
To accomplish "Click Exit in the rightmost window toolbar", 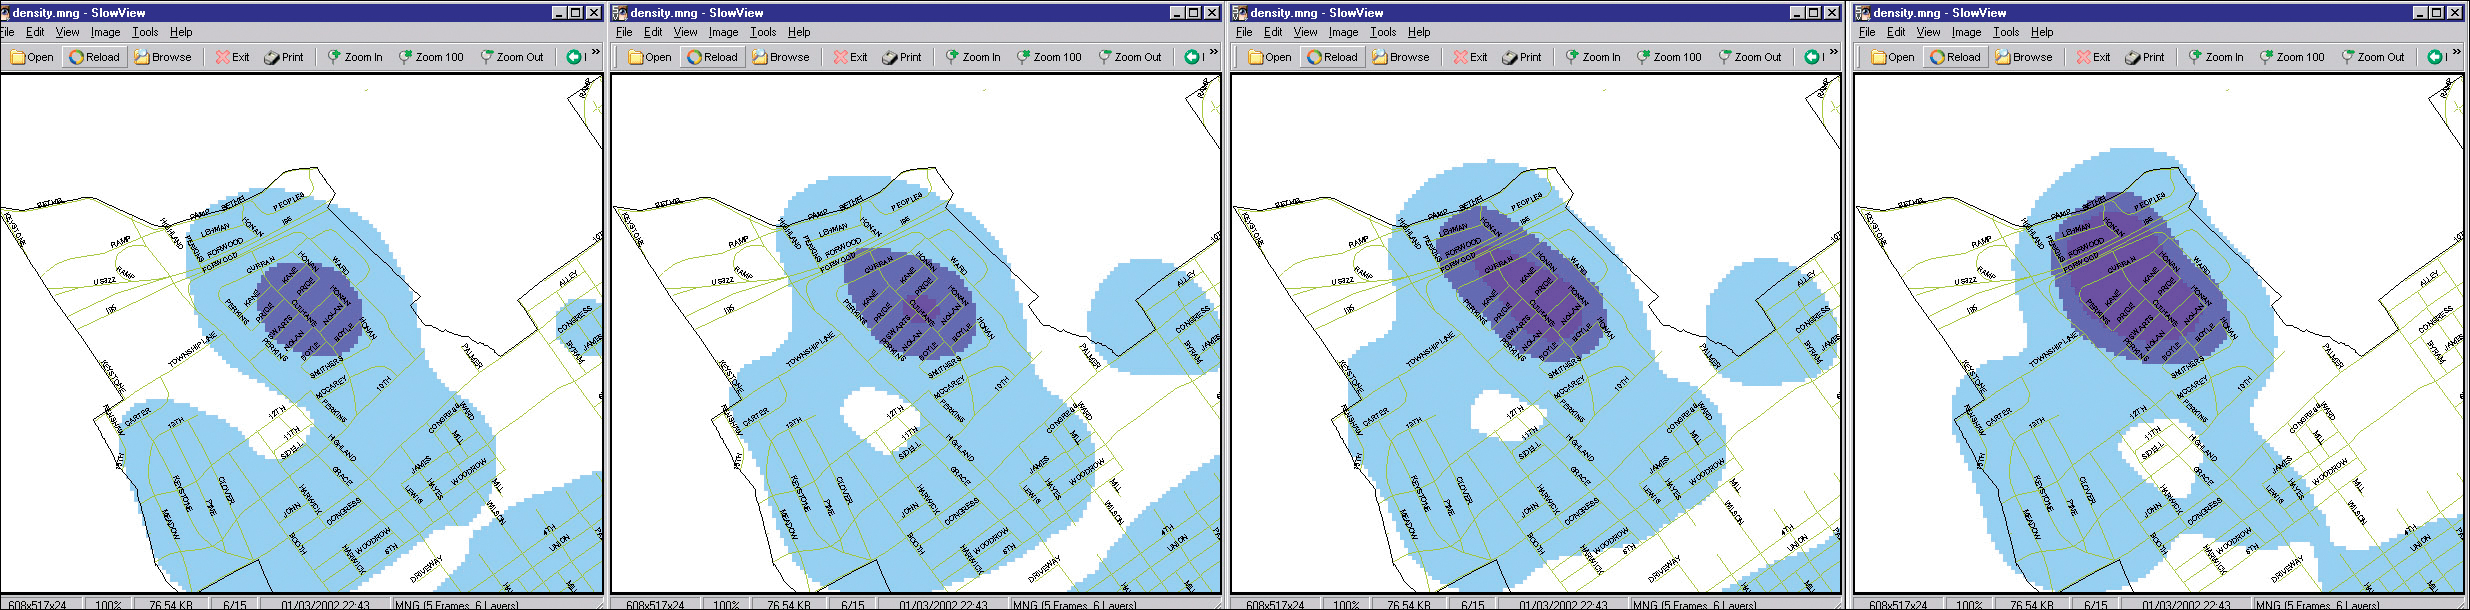I will [2094, 57].
